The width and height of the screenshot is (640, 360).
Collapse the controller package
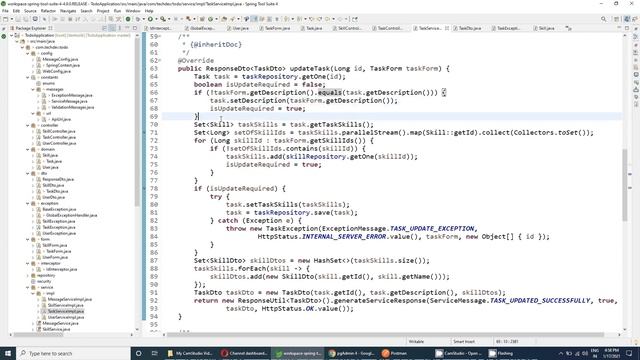point(28,125)
